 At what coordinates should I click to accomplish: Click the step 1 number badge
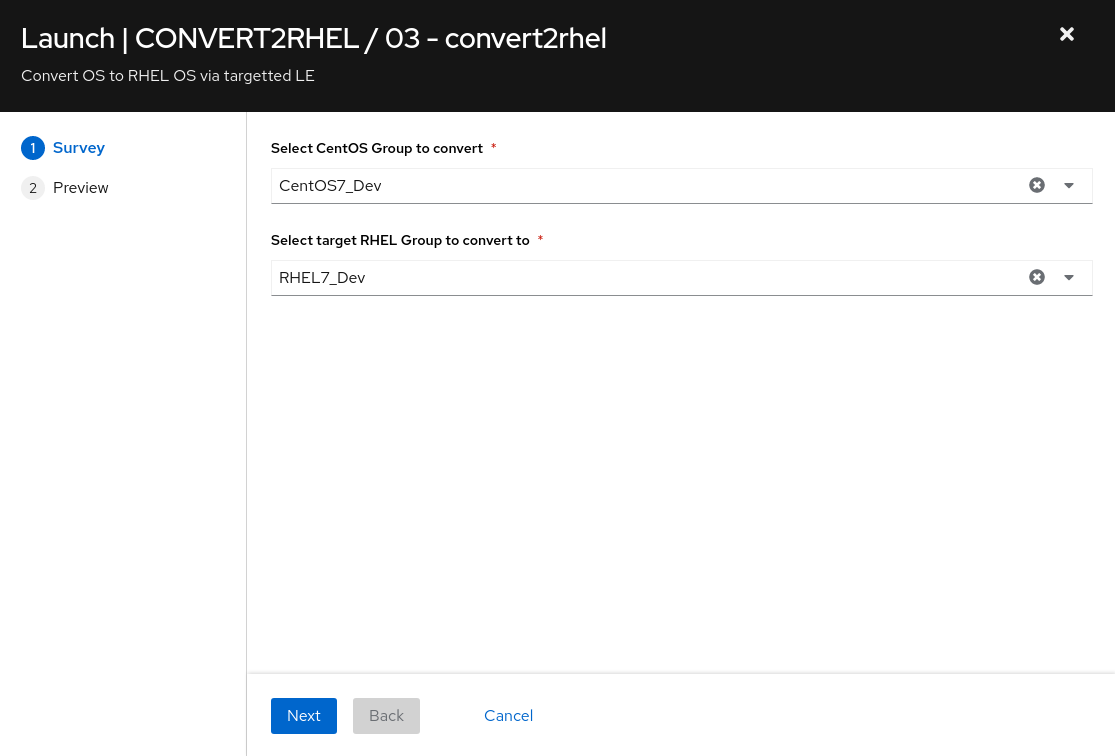click(33, 148)
